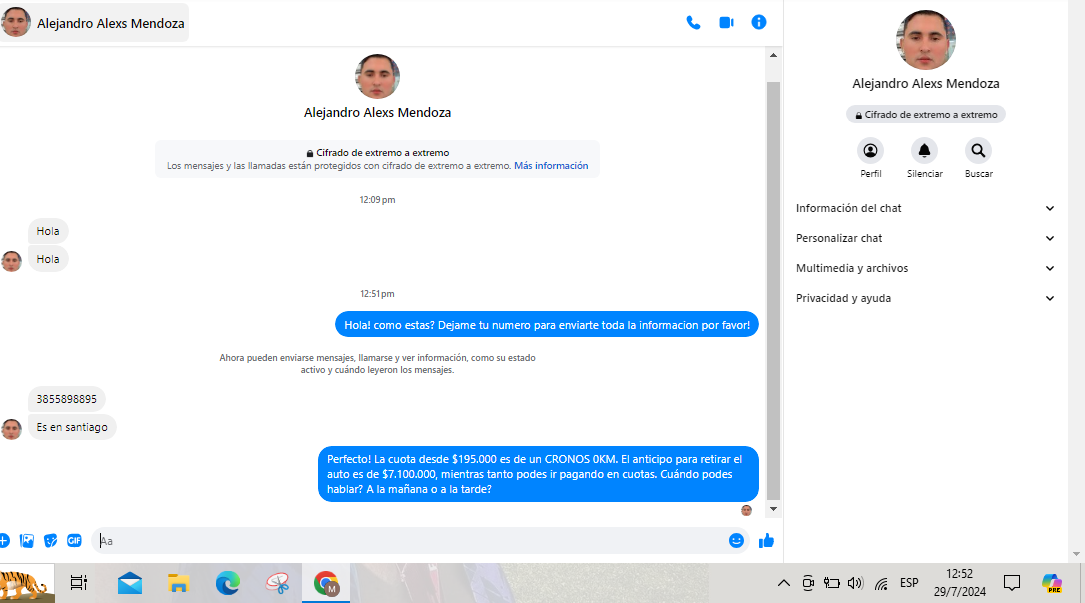The width and height of the screenshot is (1085, 603).
Task: Open the emoji picker in message box
Action: pos(736,541)
